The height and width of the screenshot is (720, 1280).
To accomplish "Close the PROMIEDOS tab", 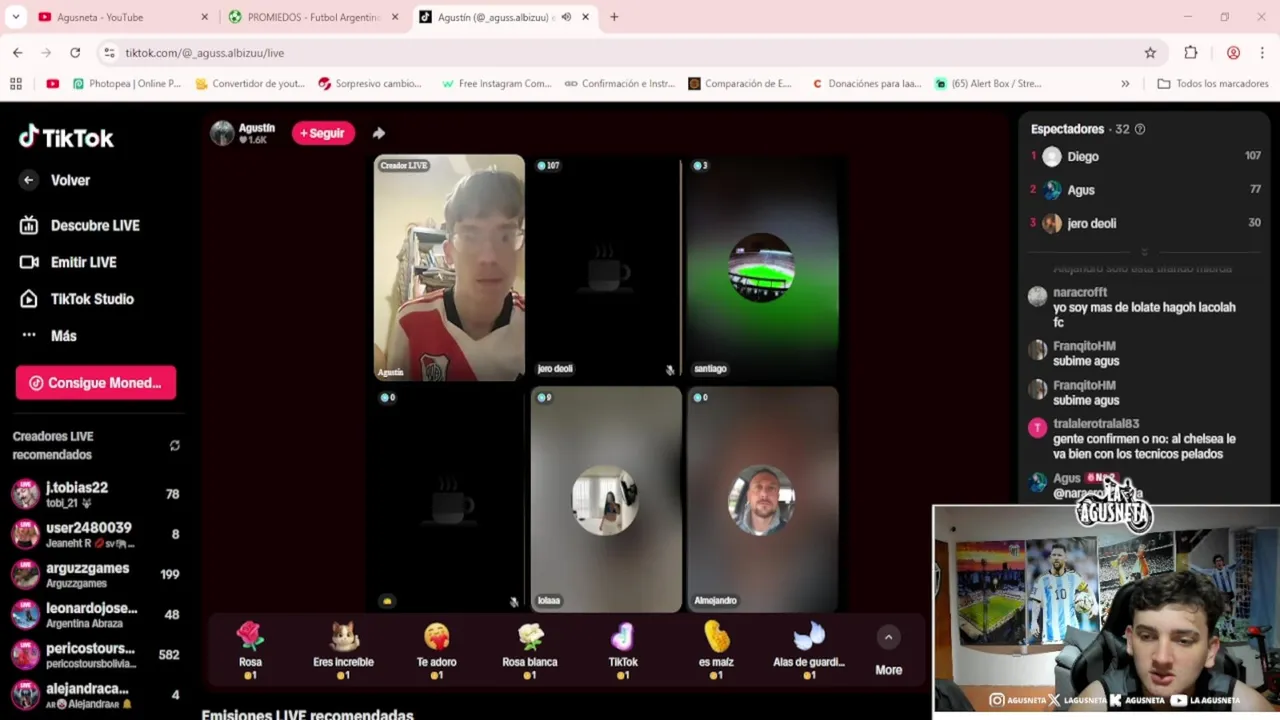I will pyautogui.click(x=395, y=17).
